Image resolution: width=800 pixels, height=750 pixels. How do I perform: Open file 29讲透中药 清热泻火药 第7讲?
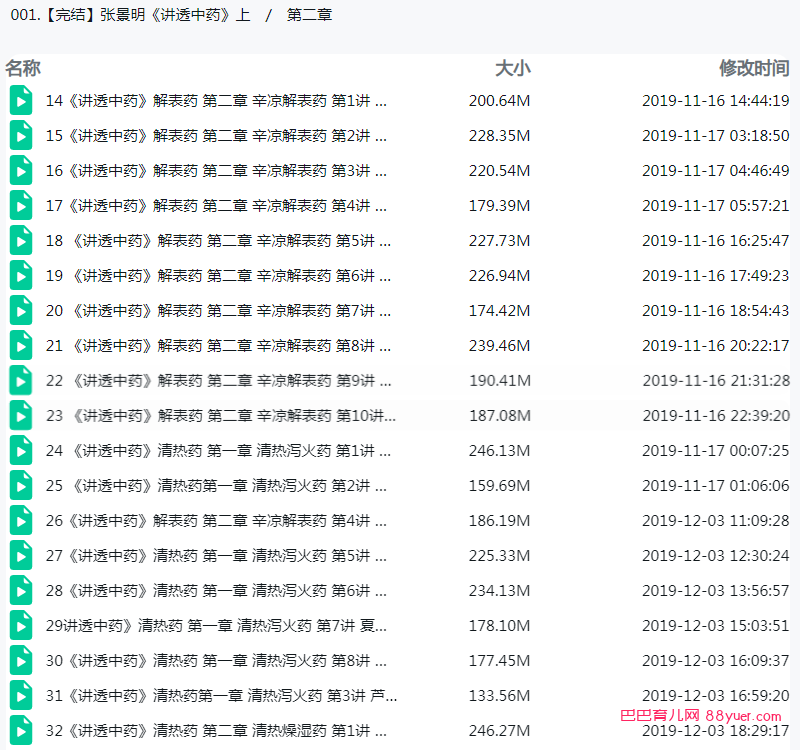(216, 626)
